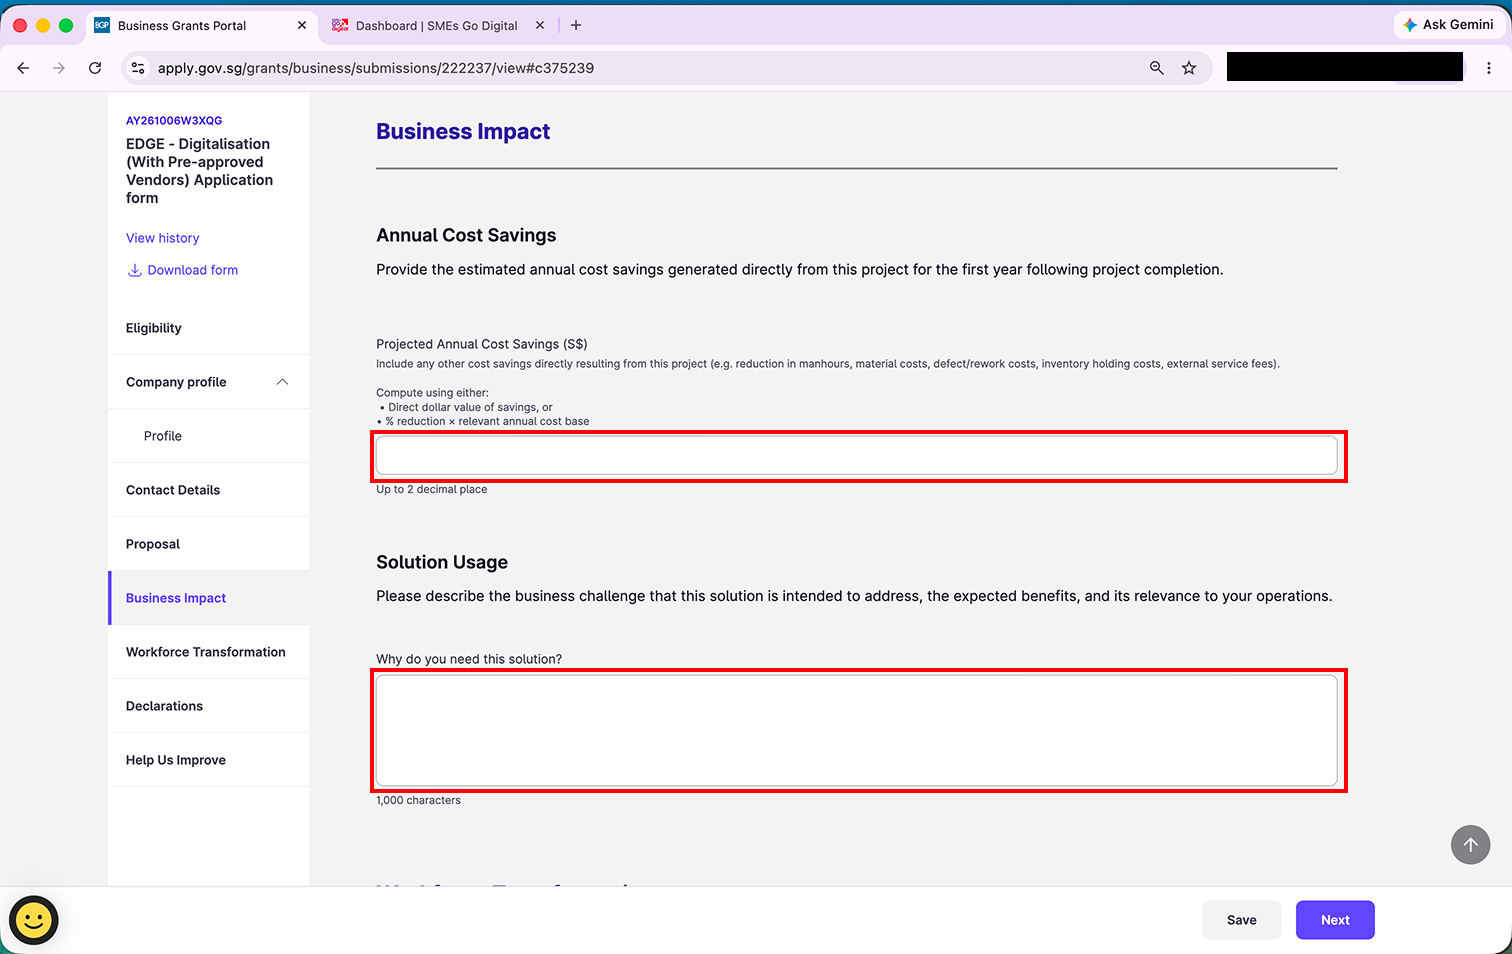Reload the current page
Screen dimensions: 1512x954
click(95, 68)
